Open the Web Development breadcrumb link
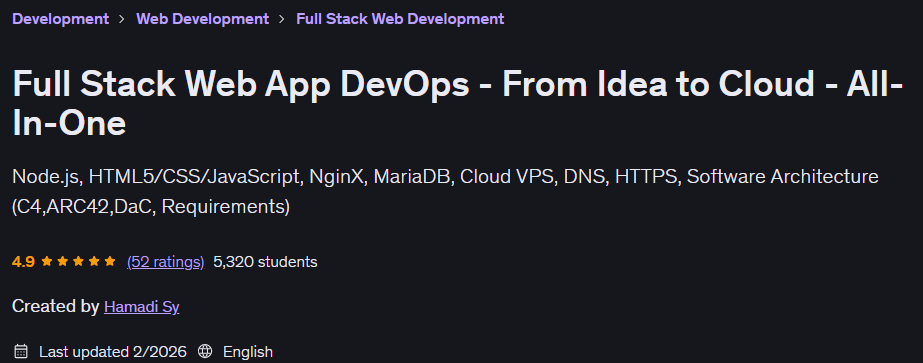The image size is (923, 363). [x=202, y=19]
